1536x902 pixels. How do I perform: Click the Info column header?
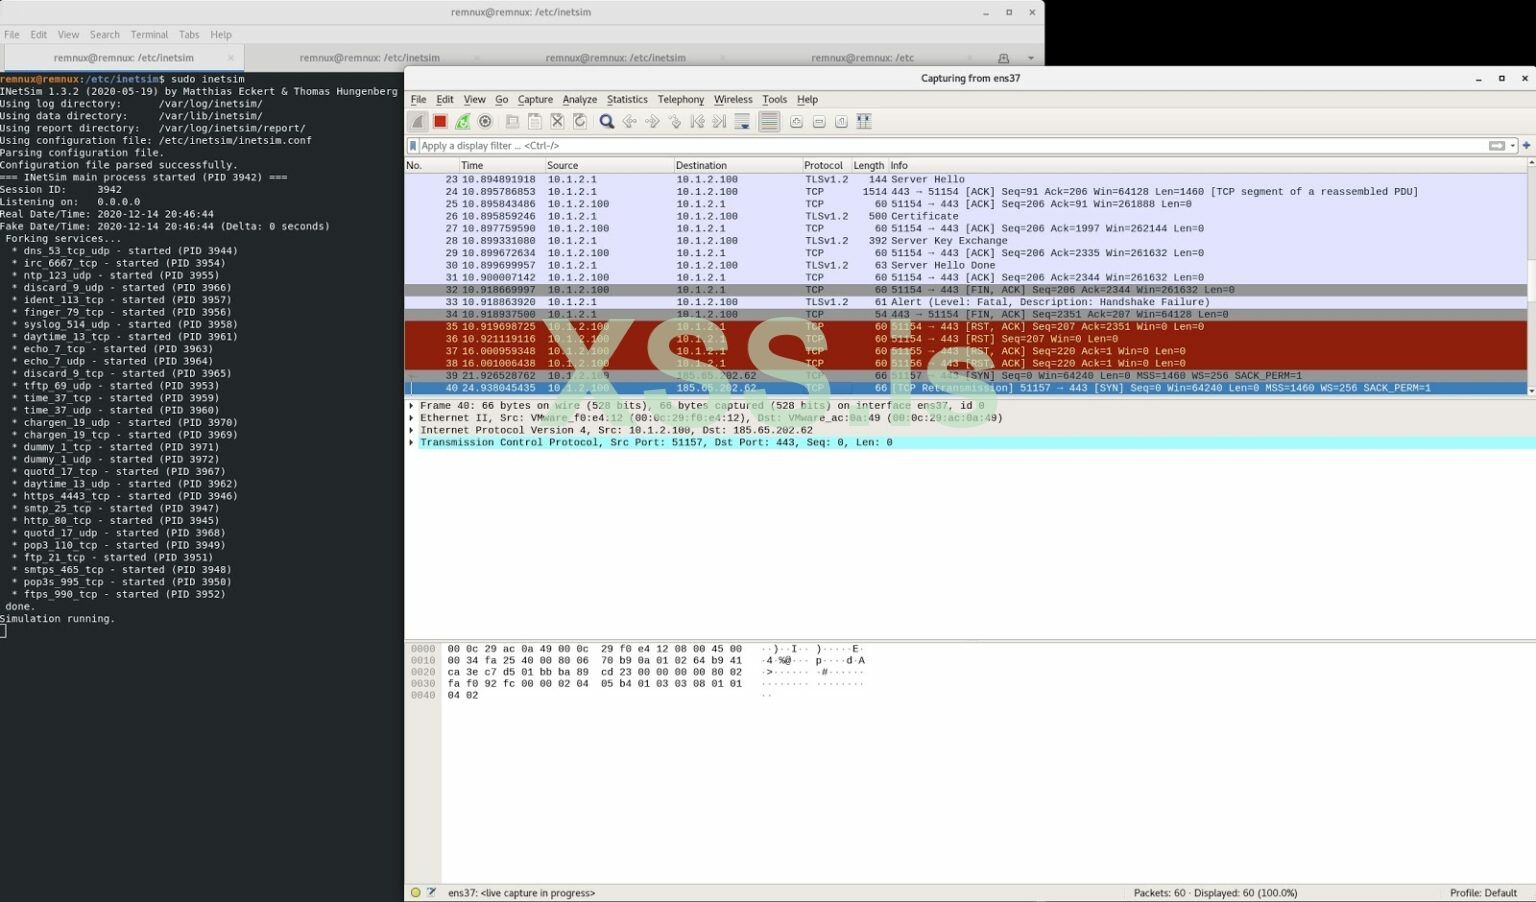pos(1208,165)
